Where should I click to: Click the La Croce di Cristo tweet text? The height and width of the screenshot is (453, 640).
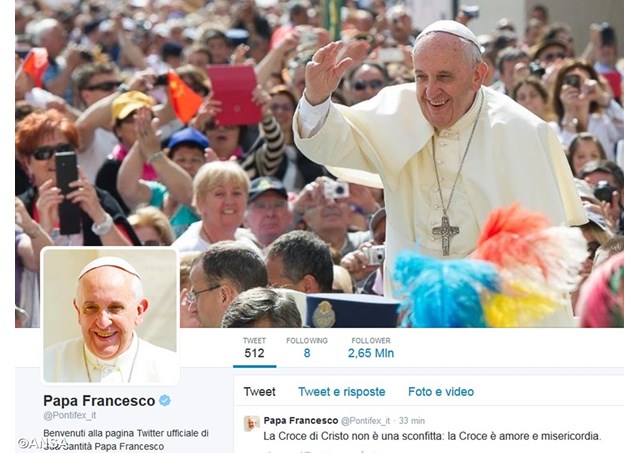click(432, 436)
